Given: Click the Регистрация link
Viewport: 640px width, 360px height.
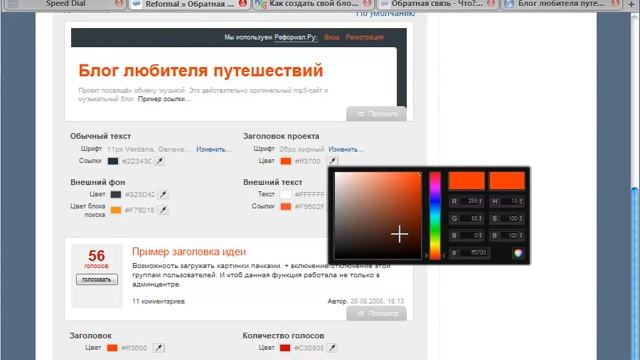Looking at the screenshot, I should [x=364, y=37].
